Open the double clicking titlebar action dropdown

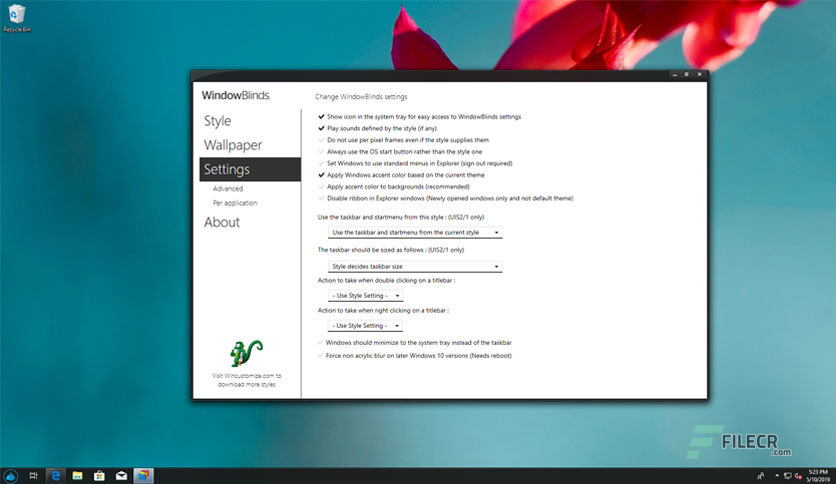[365, 295]
